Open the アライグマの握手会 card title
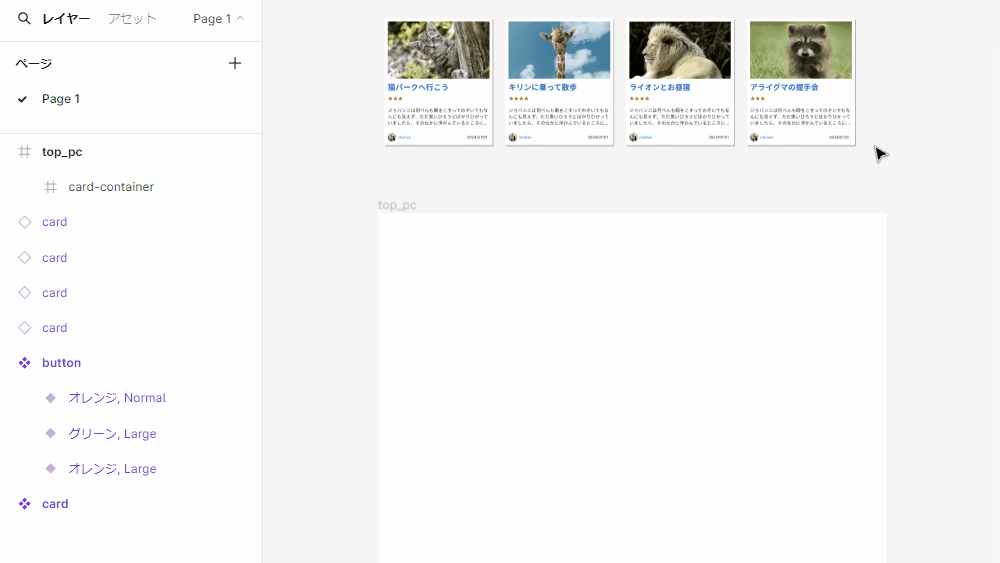Image resolution: width=1000 pixels, height=563 pixels. pyautogui.click(x=784, y=87)
